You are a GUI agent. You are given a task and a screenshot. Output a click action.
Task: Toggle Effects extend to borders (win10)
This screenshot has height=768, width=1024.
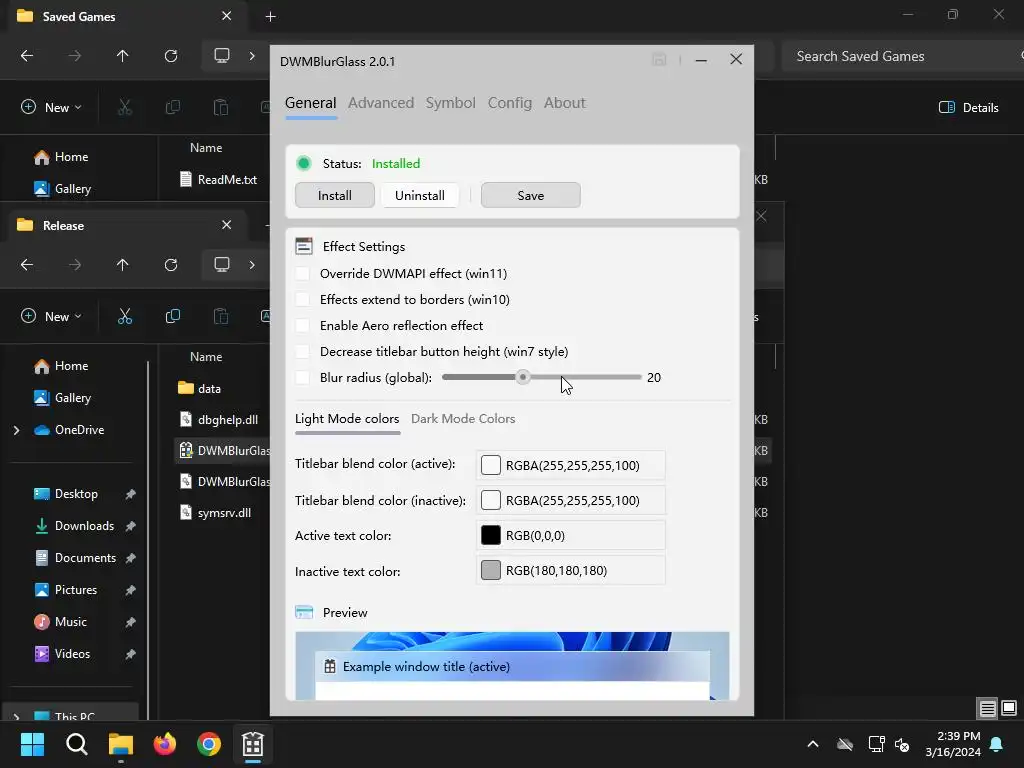(302, 299)
